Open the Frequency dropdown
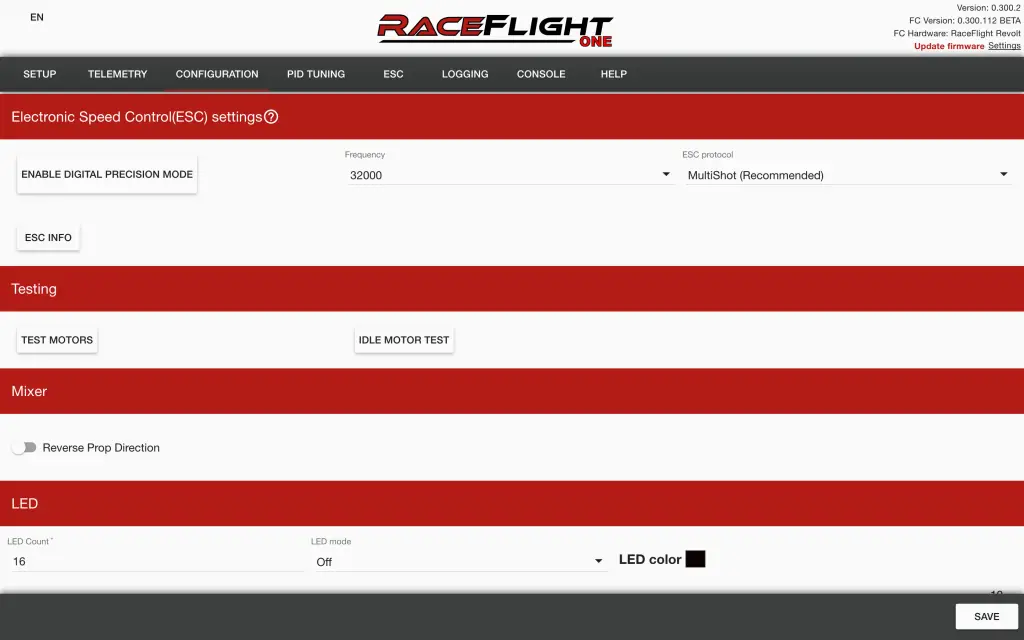Viewport: 1024px width, 640px height. 664,174
